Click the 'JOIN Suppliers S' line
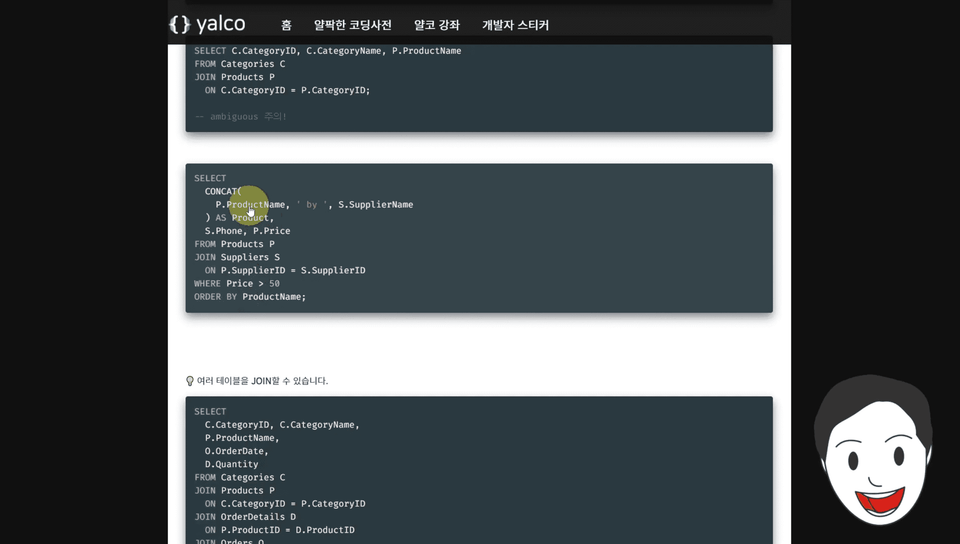The image size is (960, 544). (x=237, y=257)
